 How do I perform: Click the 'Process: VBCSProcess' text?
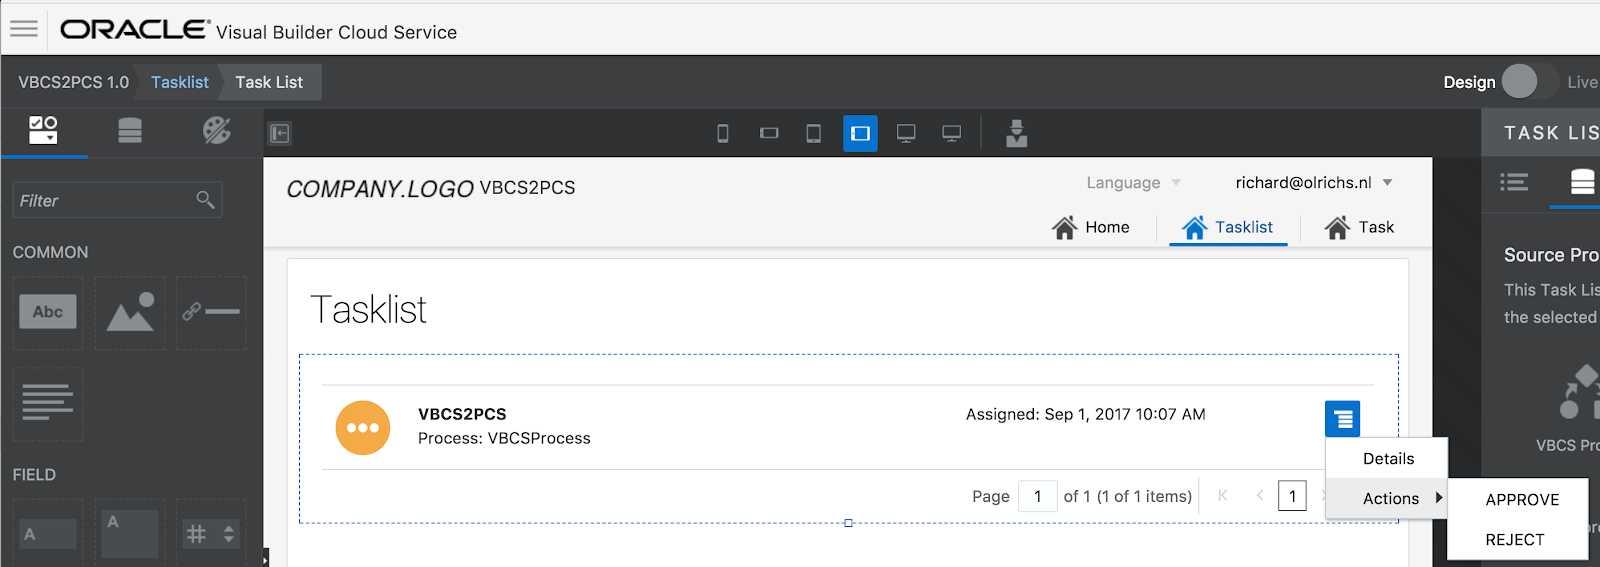point(504,438)
